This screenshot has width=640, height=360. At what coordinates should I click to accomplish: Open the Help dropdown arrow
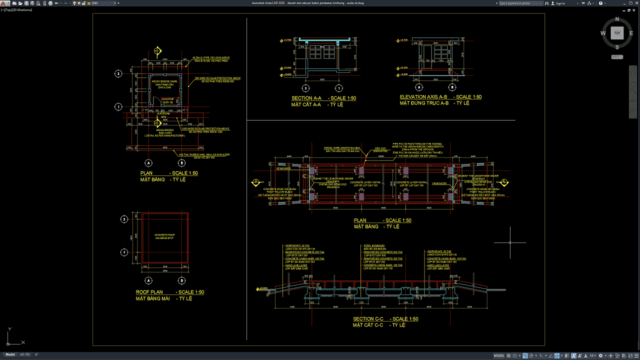pos(605,3)
